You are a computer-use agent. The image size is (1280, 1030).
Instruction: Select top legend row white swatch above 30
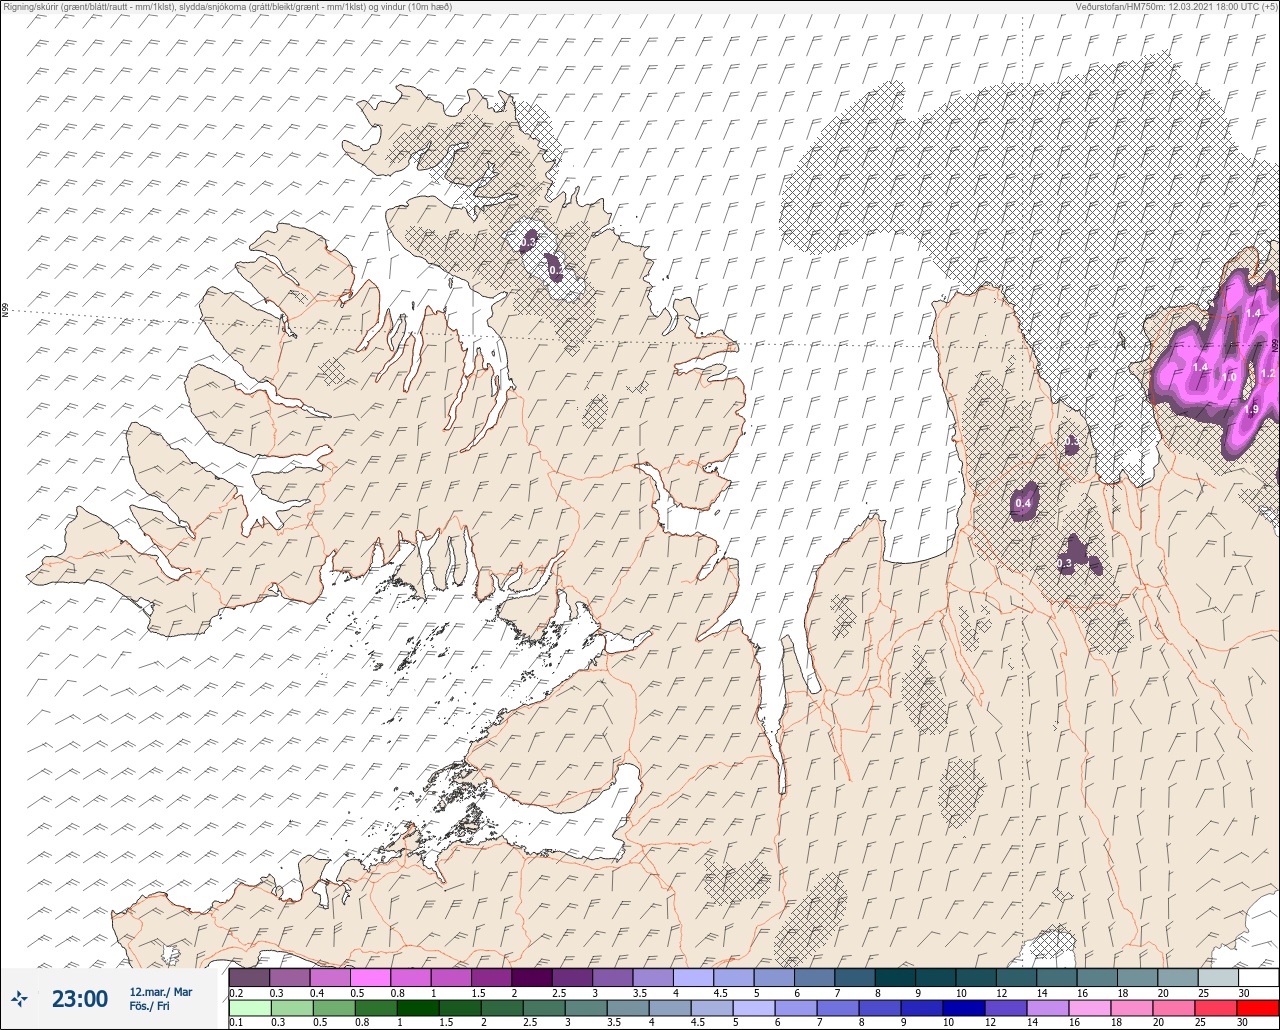tap(1258, 977)
